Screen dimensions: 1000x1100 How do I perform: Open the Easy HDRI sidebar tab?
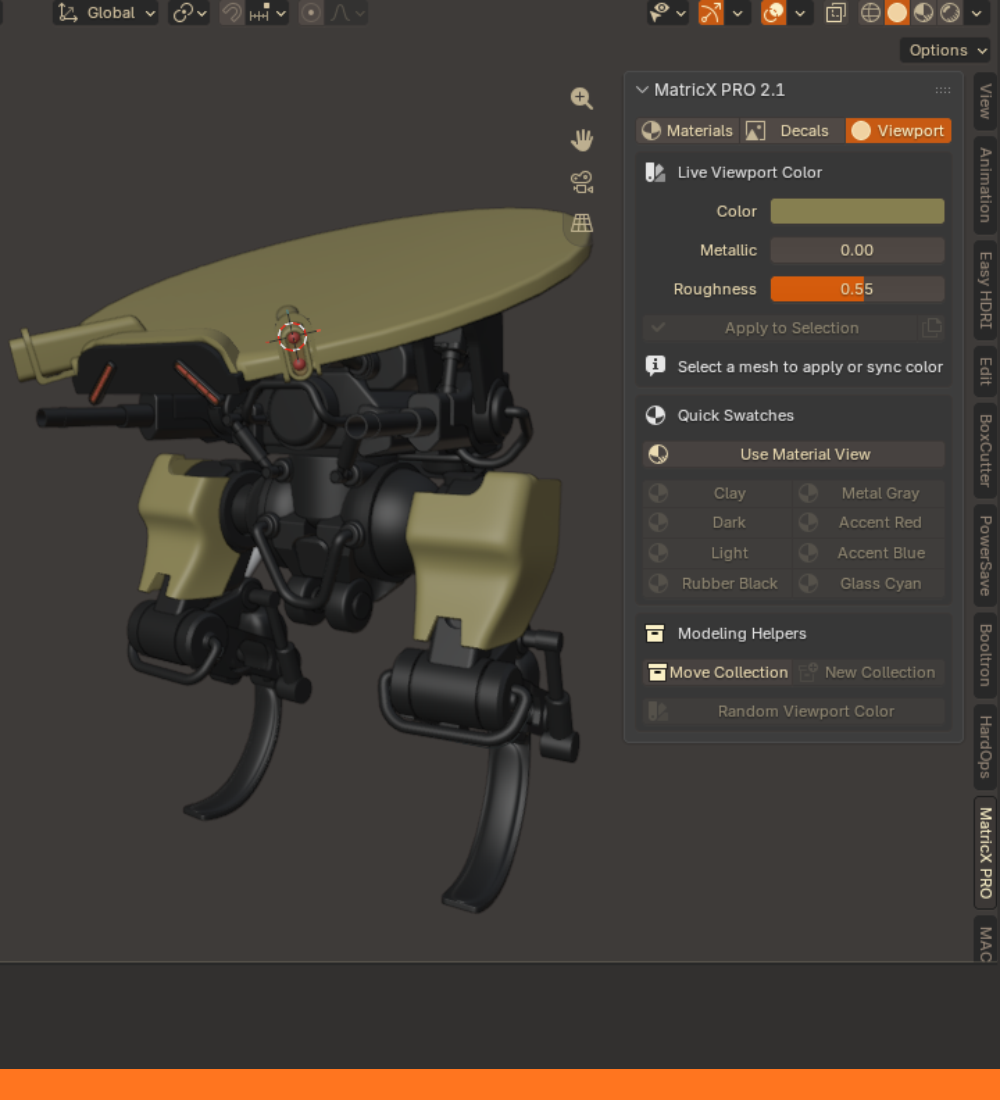[986, 290]
